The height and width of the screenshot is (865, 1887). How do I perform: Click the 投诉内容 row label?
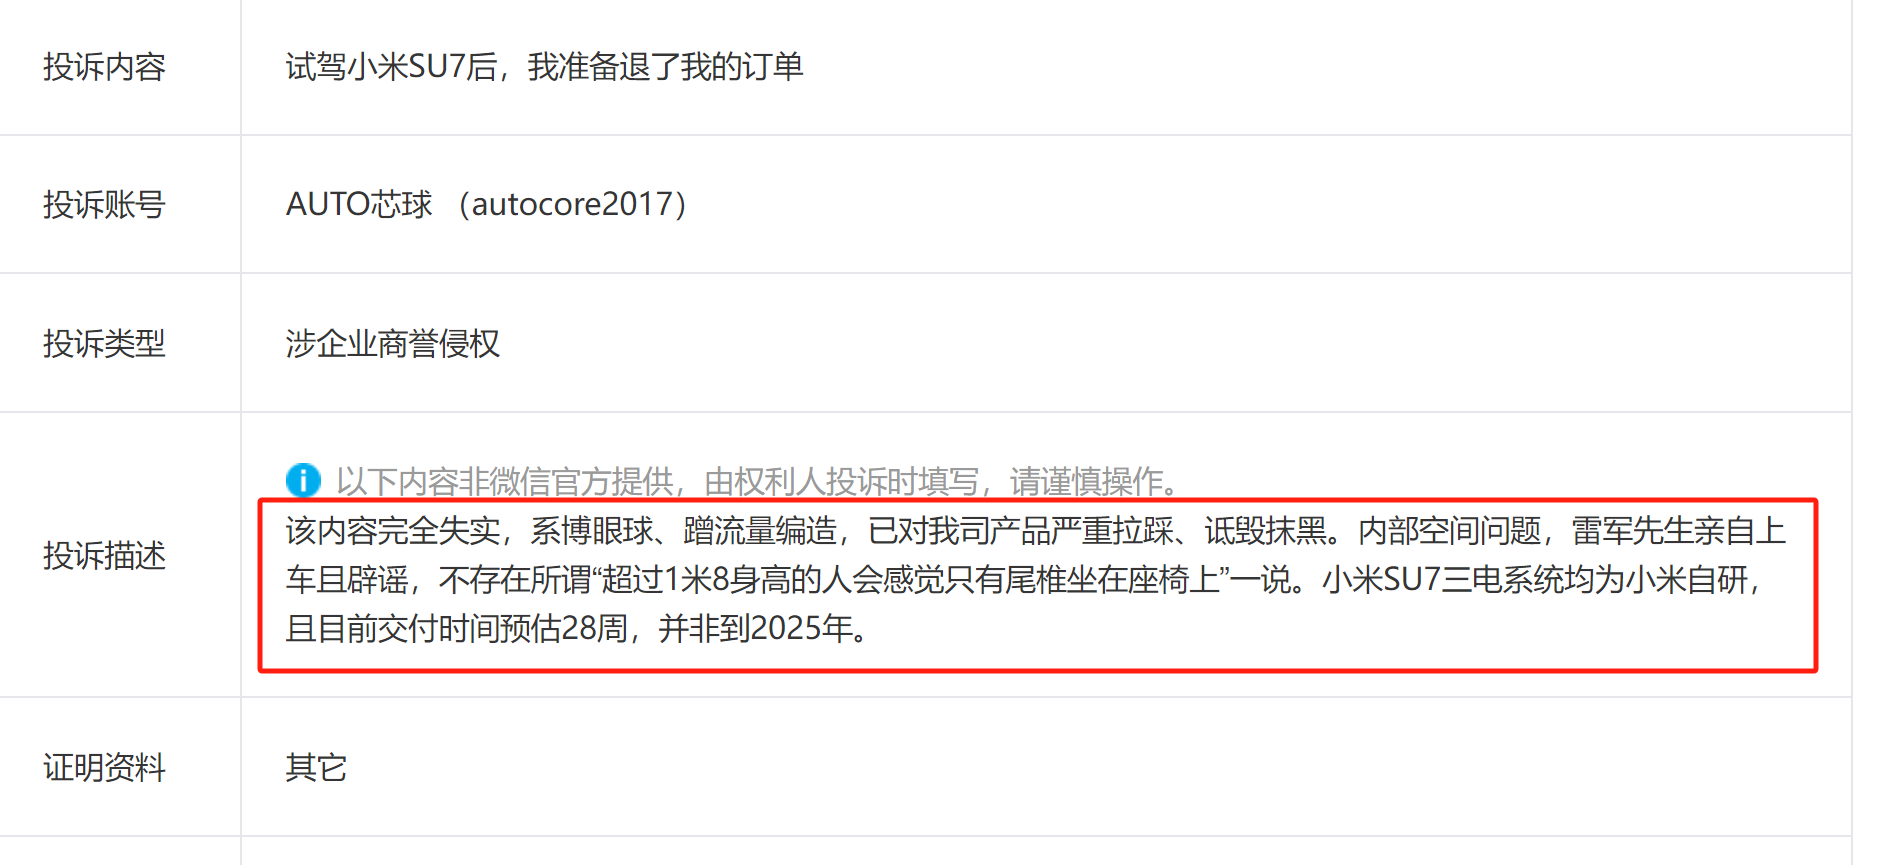104,67
